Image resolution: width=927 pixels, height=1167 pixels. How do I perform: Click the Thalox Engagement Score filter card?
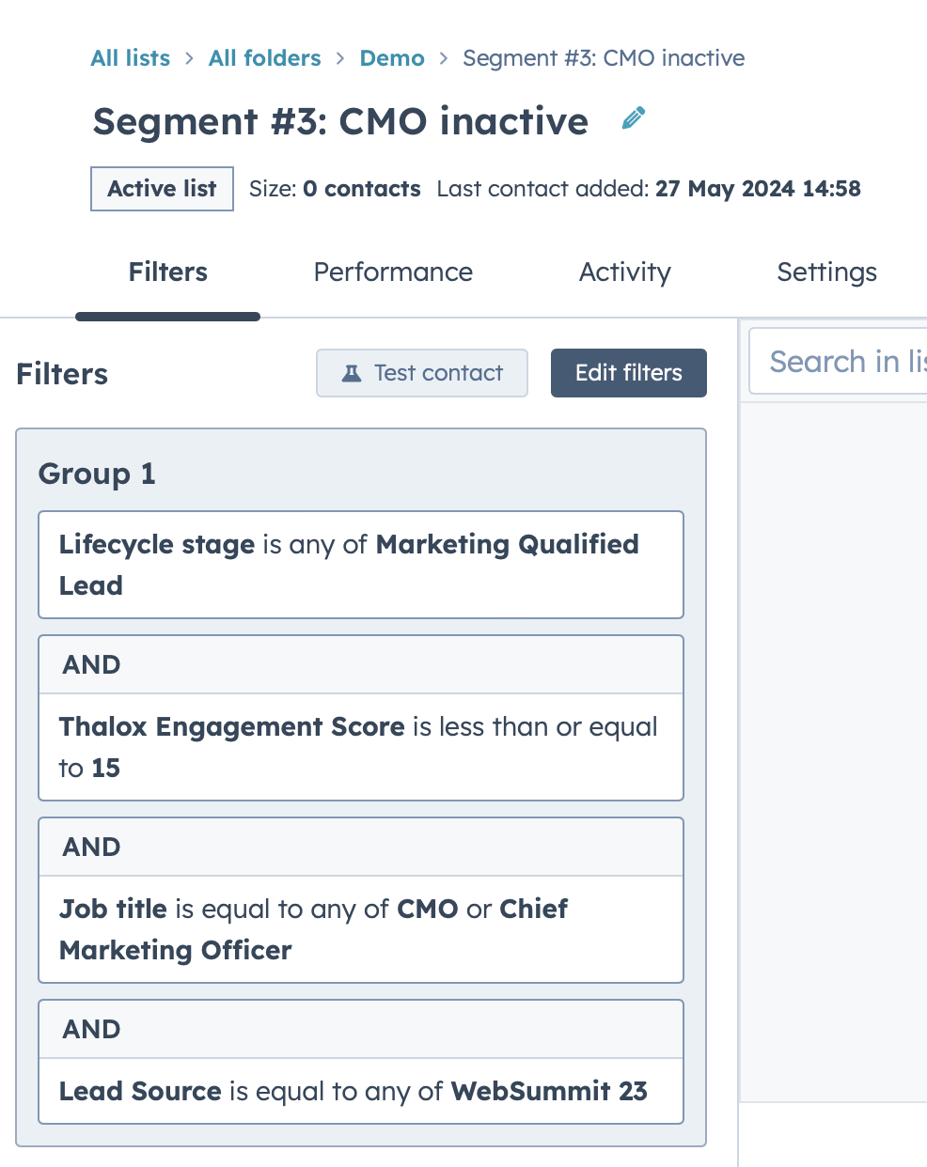[x=360, y=747]
